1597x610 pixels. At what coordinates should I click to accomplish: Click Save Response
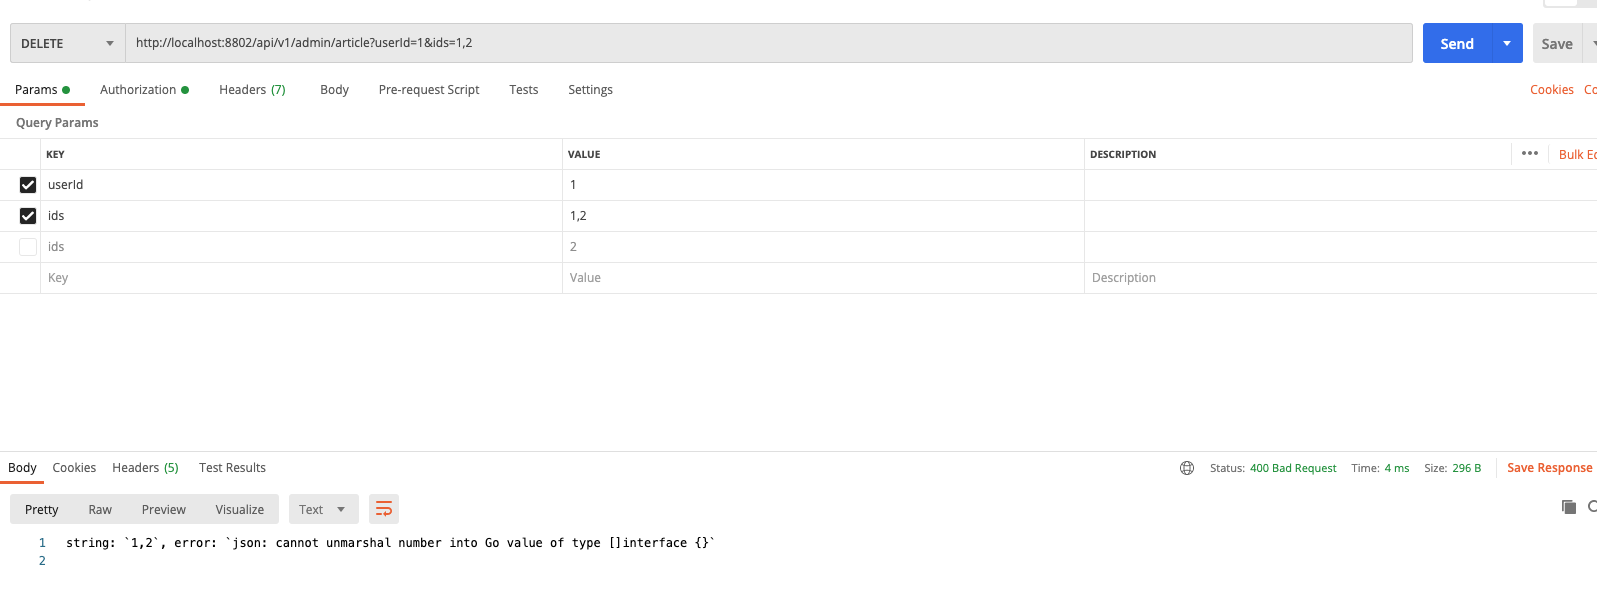1549,468
